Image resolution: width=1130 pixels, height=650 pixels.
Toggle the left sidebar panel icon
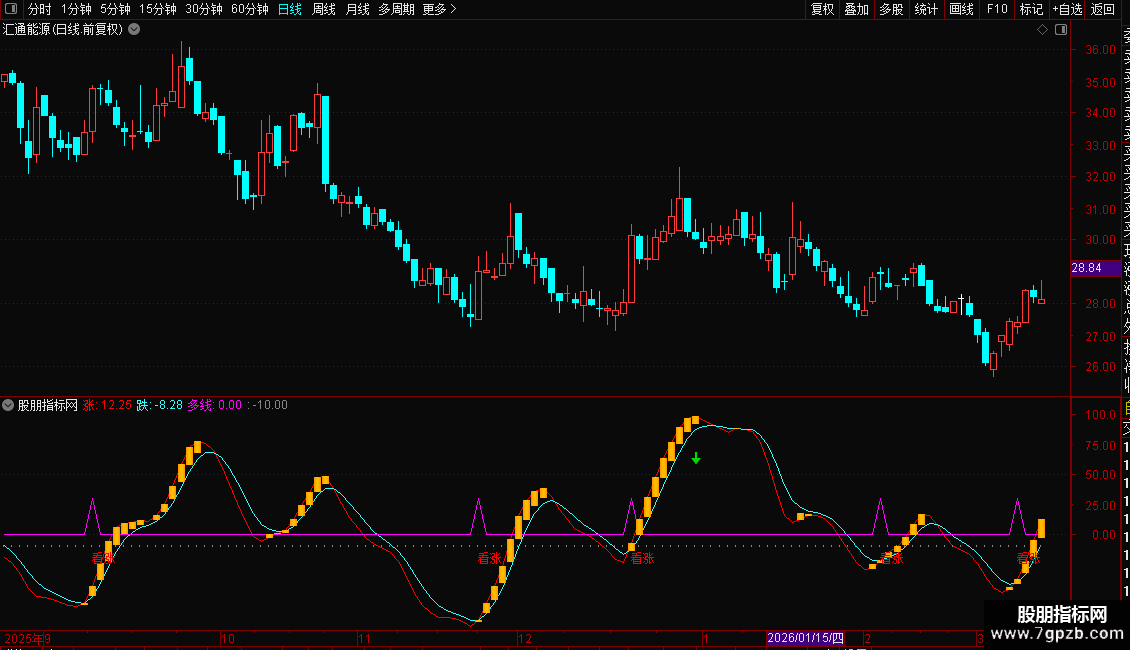(11, 9)
